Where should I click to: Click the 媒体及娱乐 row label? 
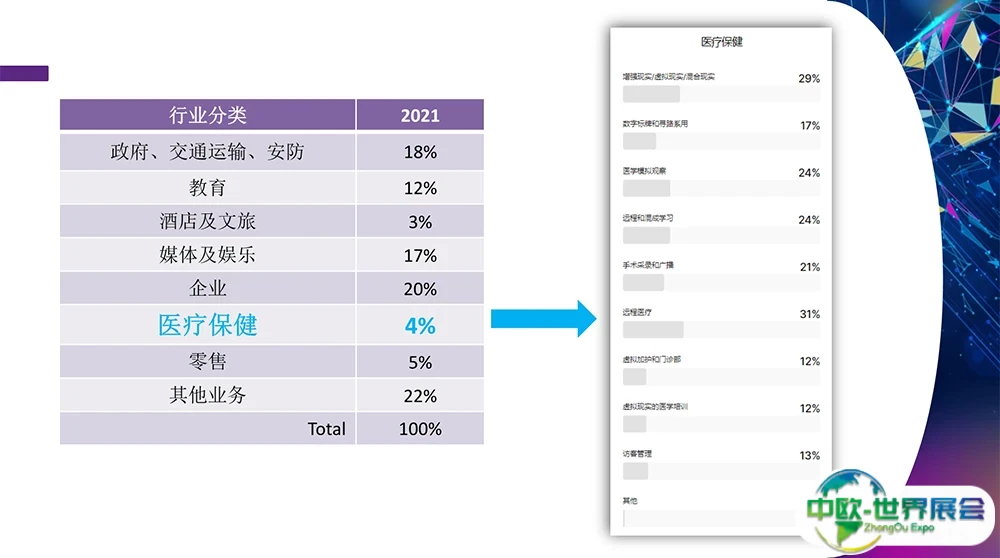click(x=207, y=255)
